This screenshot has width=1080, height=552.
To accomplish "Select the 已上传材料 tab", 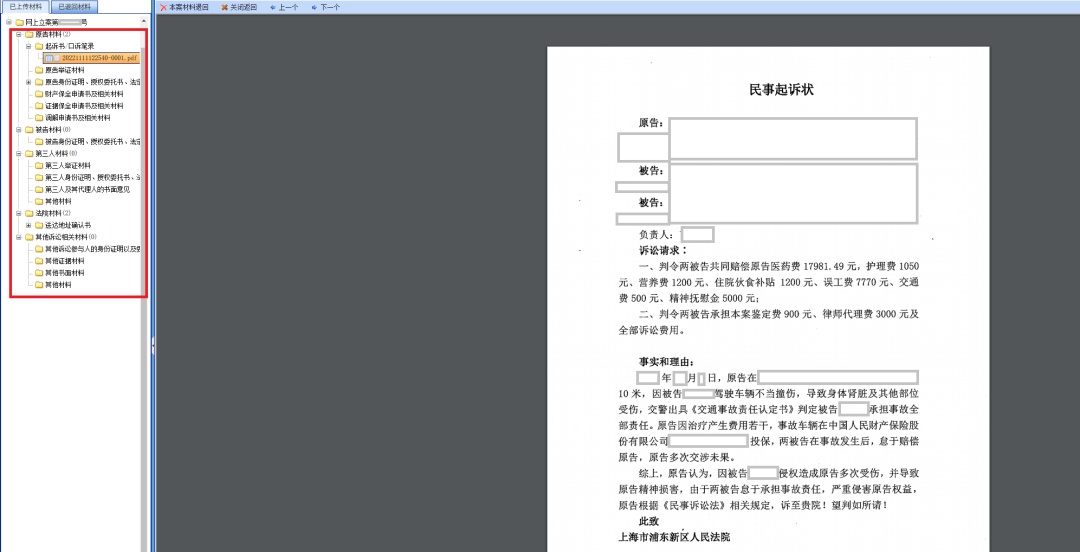I will (25, 6).
